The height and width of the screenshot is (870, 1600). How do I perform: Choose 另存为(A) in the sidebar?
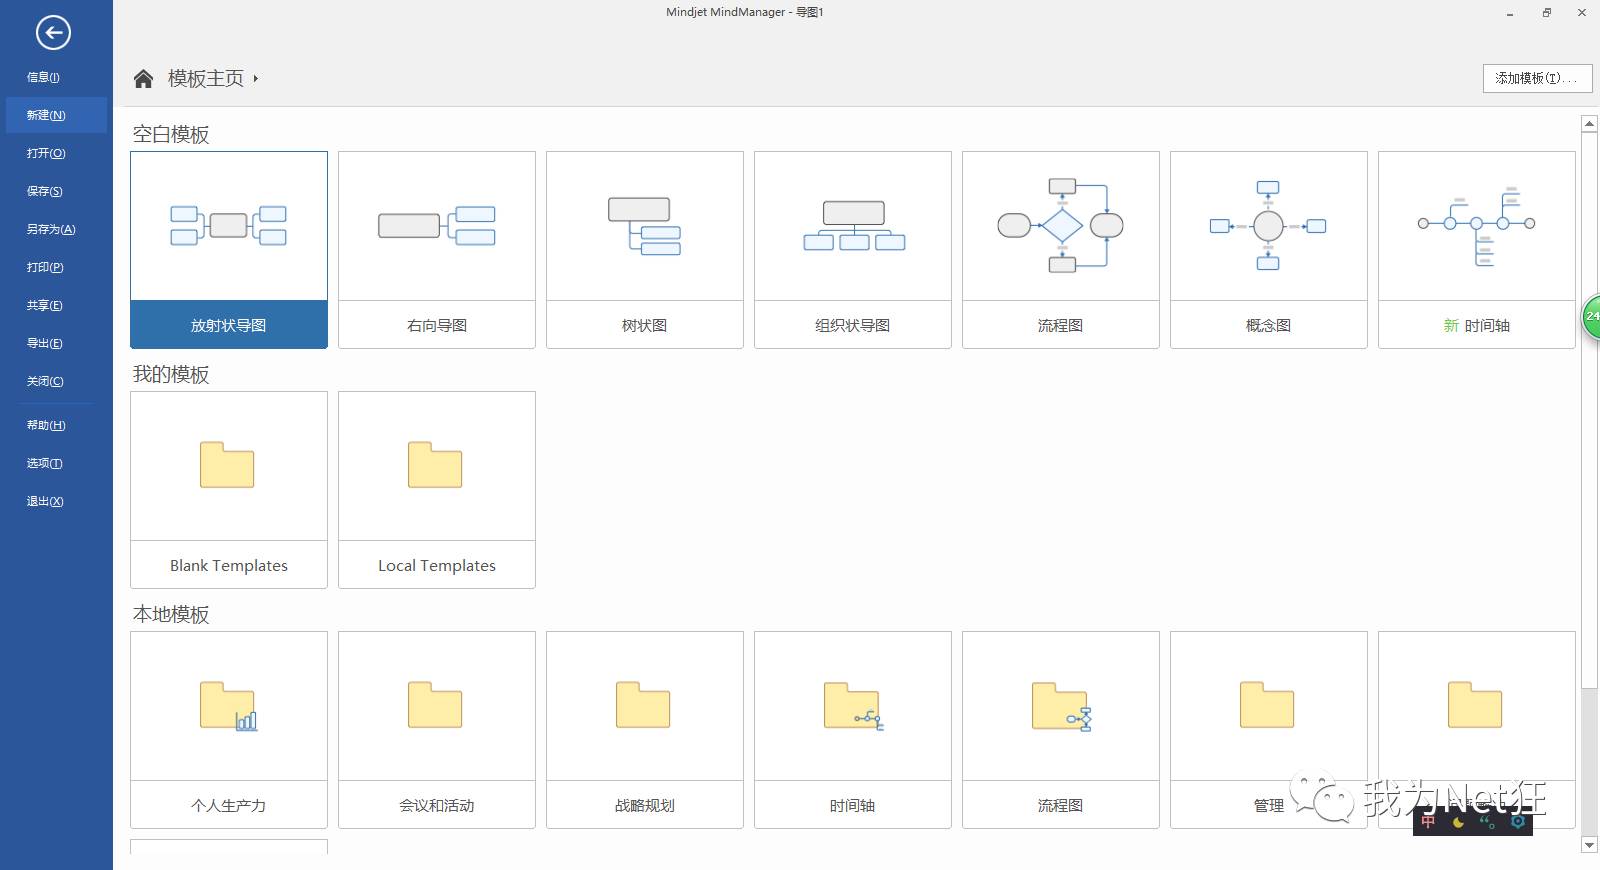tap(51, 229)
